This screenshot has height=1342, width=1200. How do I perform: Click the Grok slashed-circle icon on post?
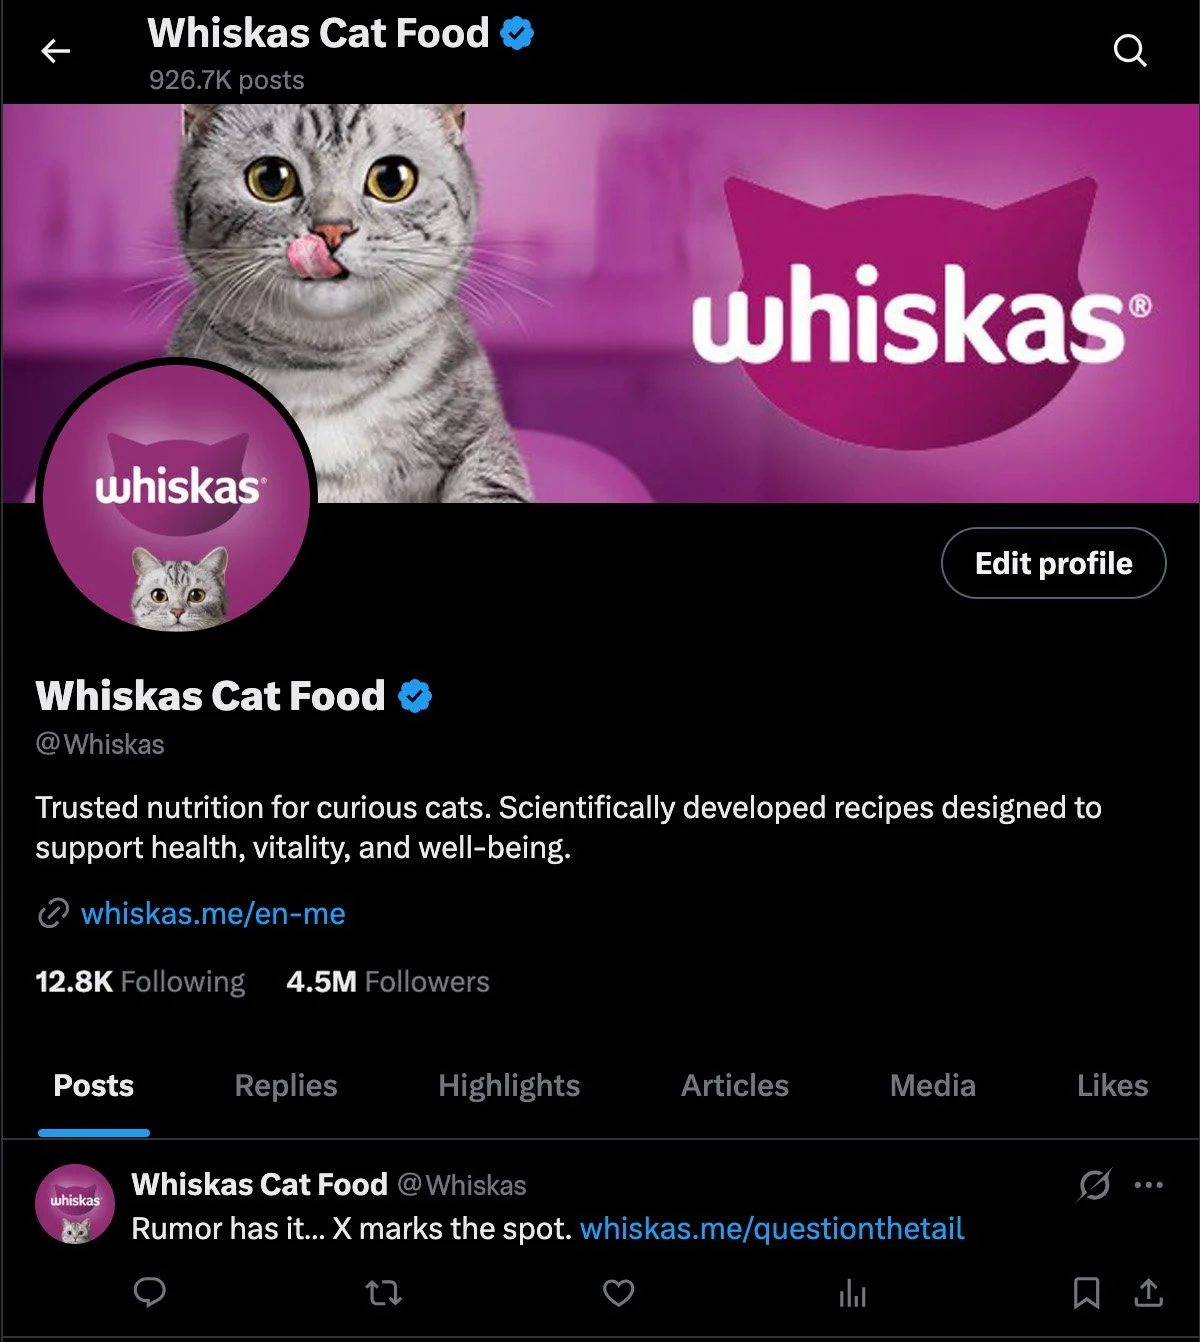tap(1094, 1185)
